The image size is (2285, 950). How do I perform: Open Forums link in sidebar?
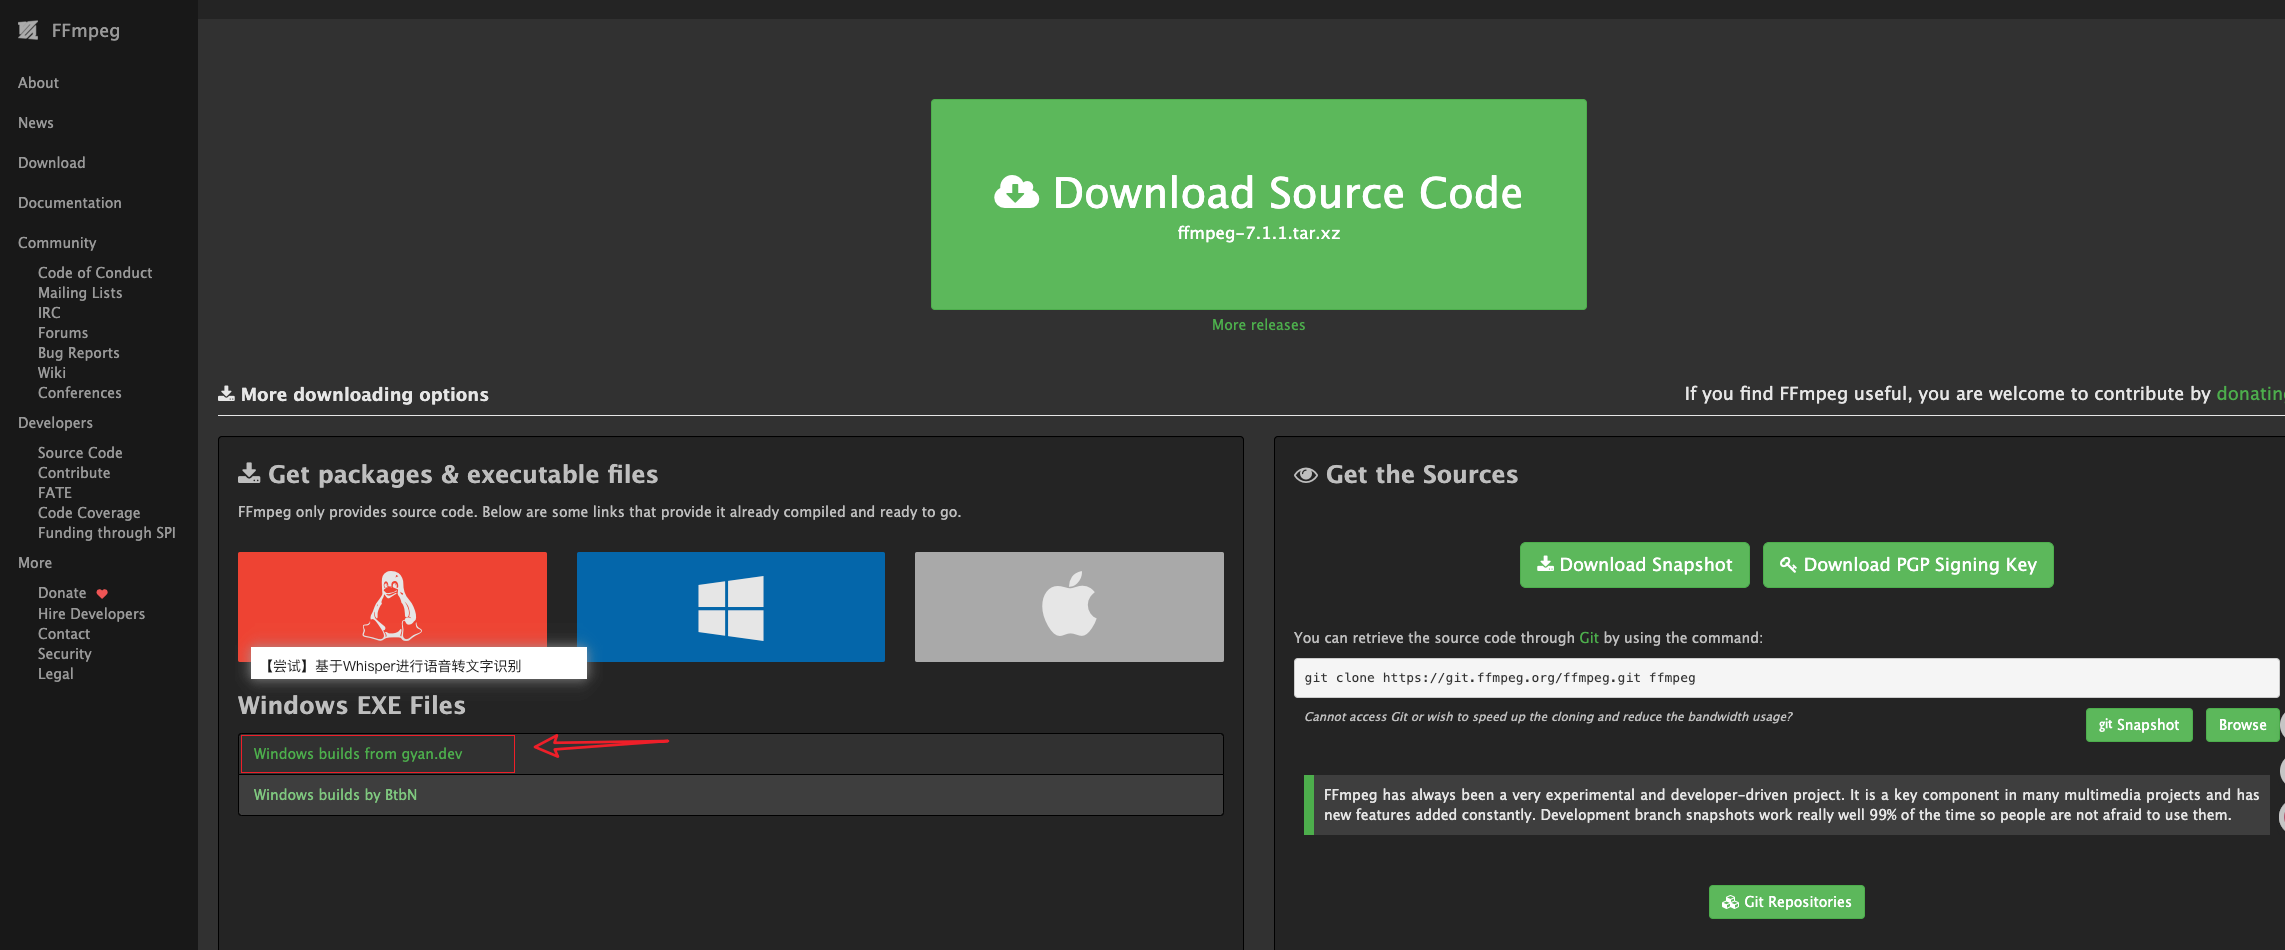(63, 333)
